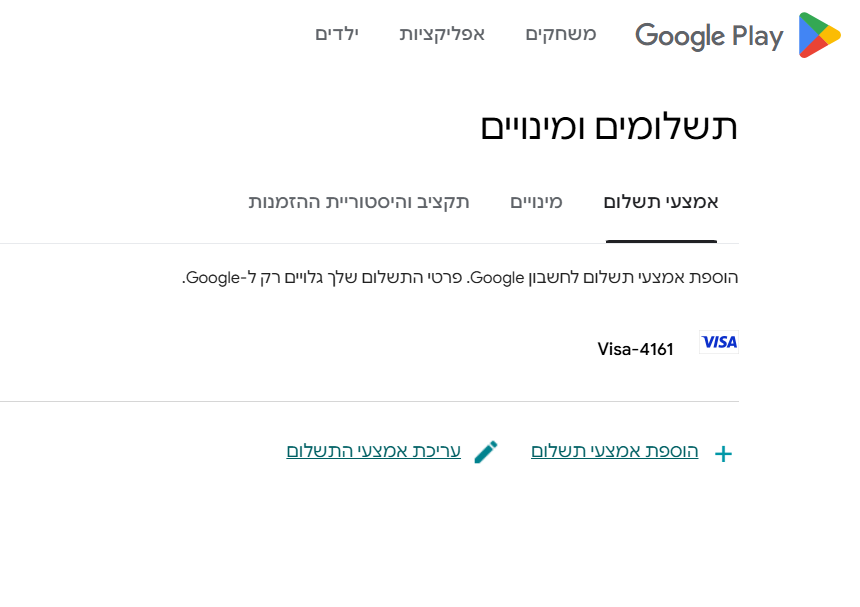Viewport: 860px width, 607px height.
Task: Click the תשלומים ומינויים page heading
Action: [609, 128]
